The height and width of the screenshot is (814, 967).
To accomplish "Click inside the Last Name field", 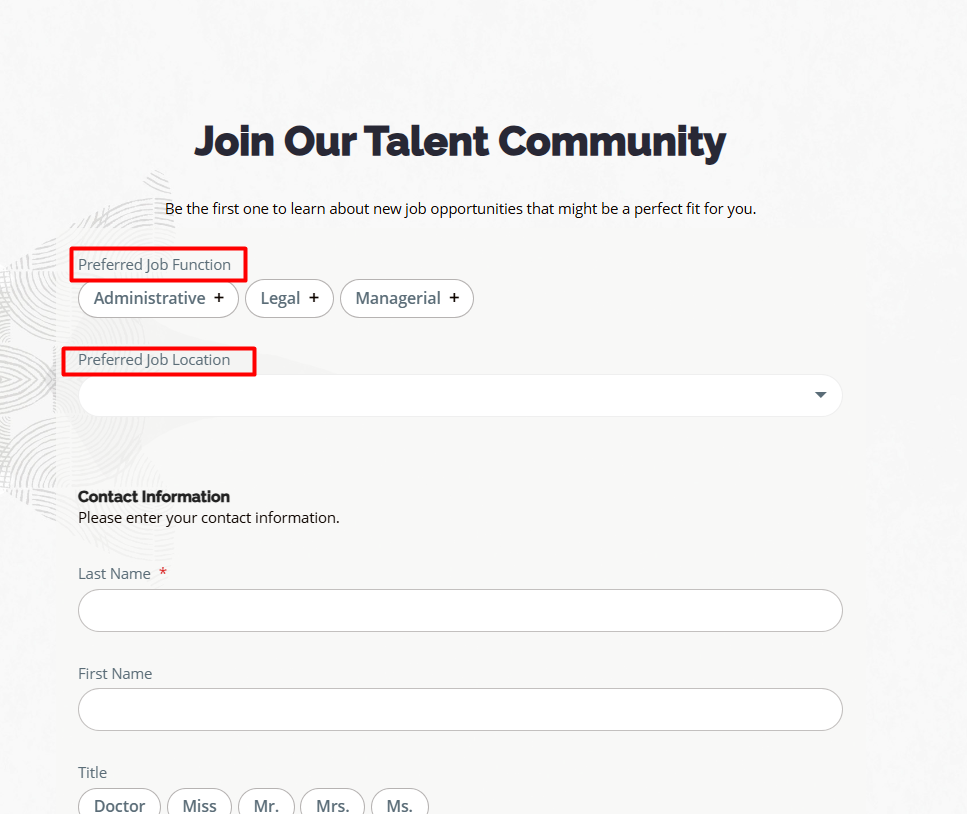I will click(x=460, y=610).
